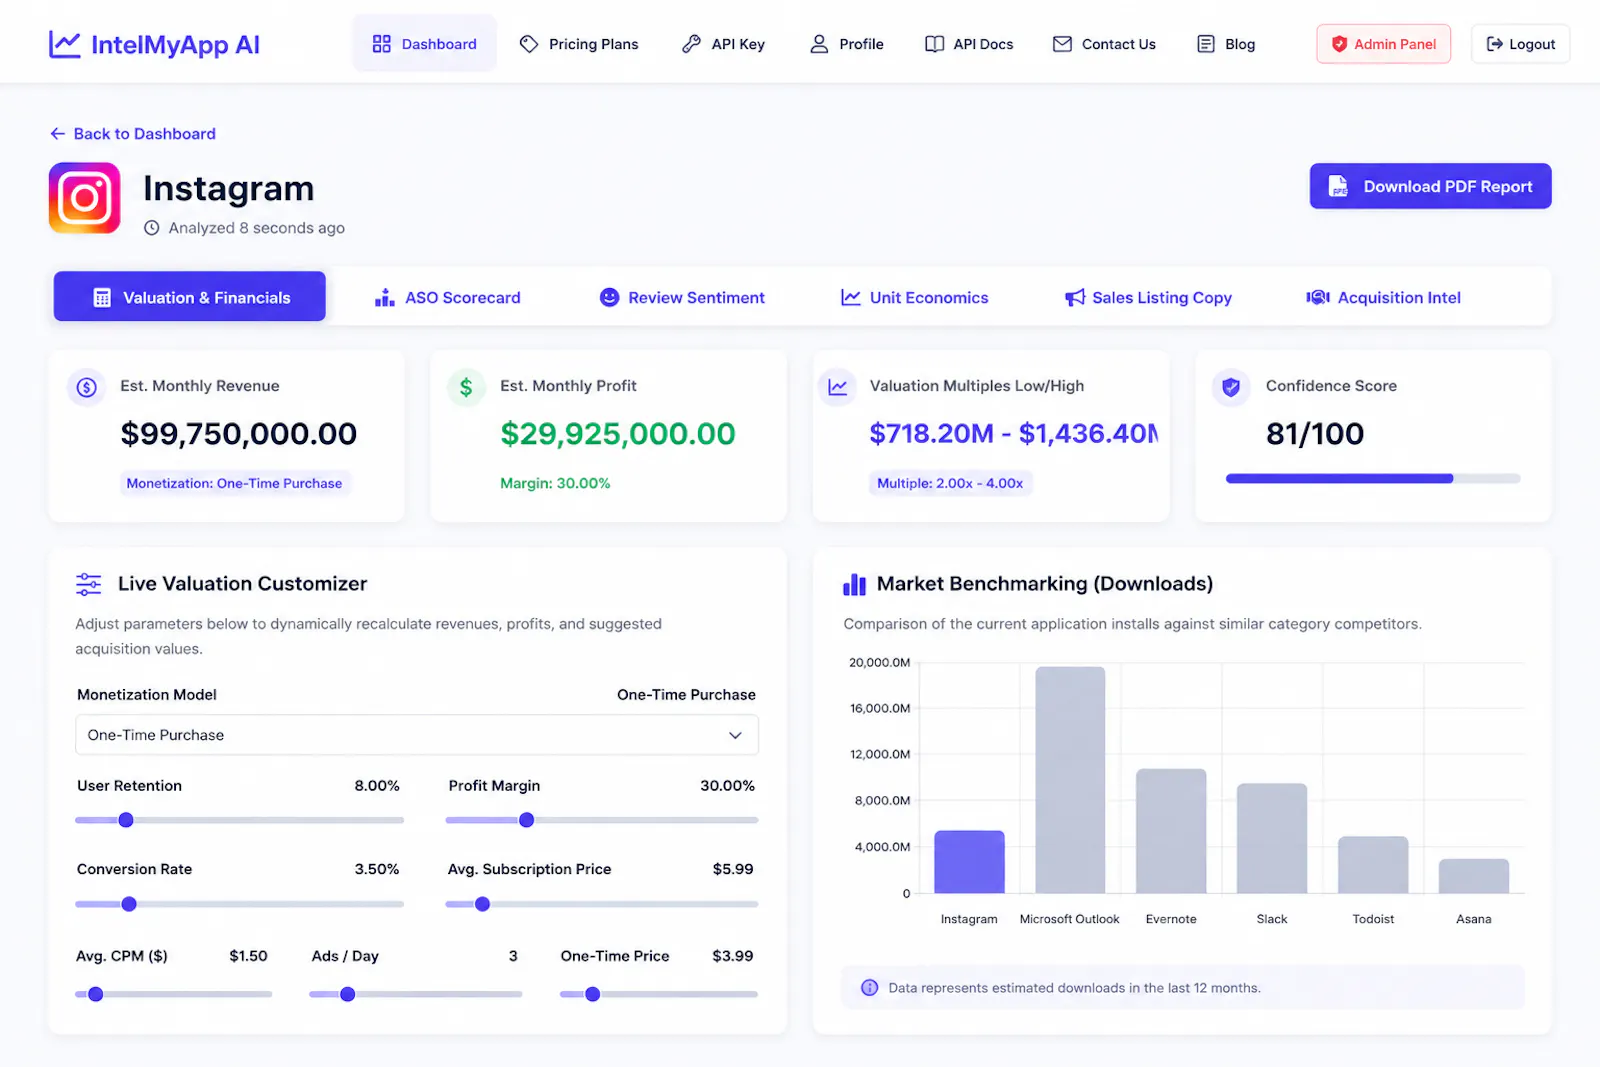Click the Profit Margin slider handle
Screen dimensions: 1600x1067
[527, 820]
